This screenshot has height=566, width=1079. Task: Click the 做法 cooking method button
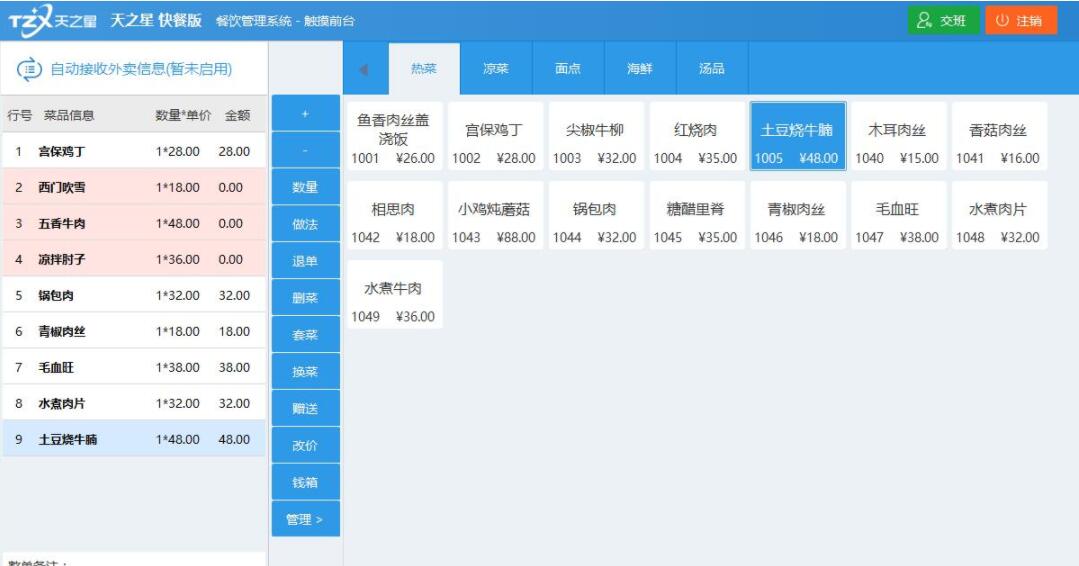pyautogui.click(x=306, y=224)
